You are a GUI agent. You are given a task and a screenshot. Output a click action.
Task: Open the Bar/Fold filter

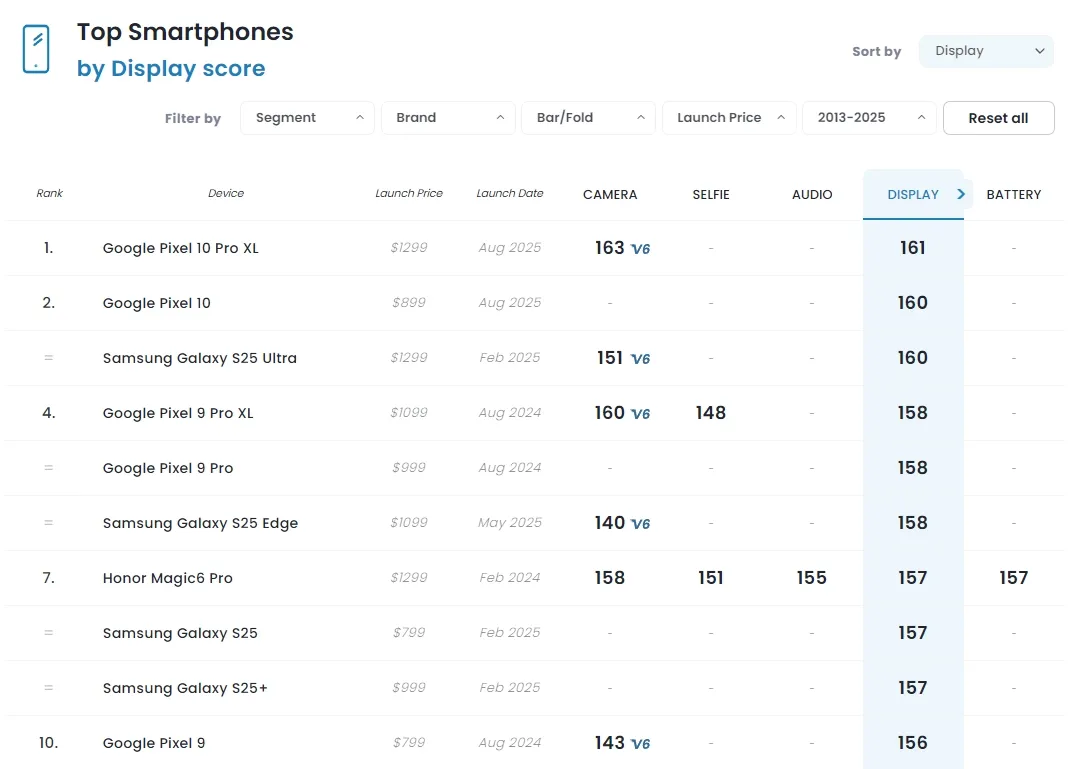[588, 118]
